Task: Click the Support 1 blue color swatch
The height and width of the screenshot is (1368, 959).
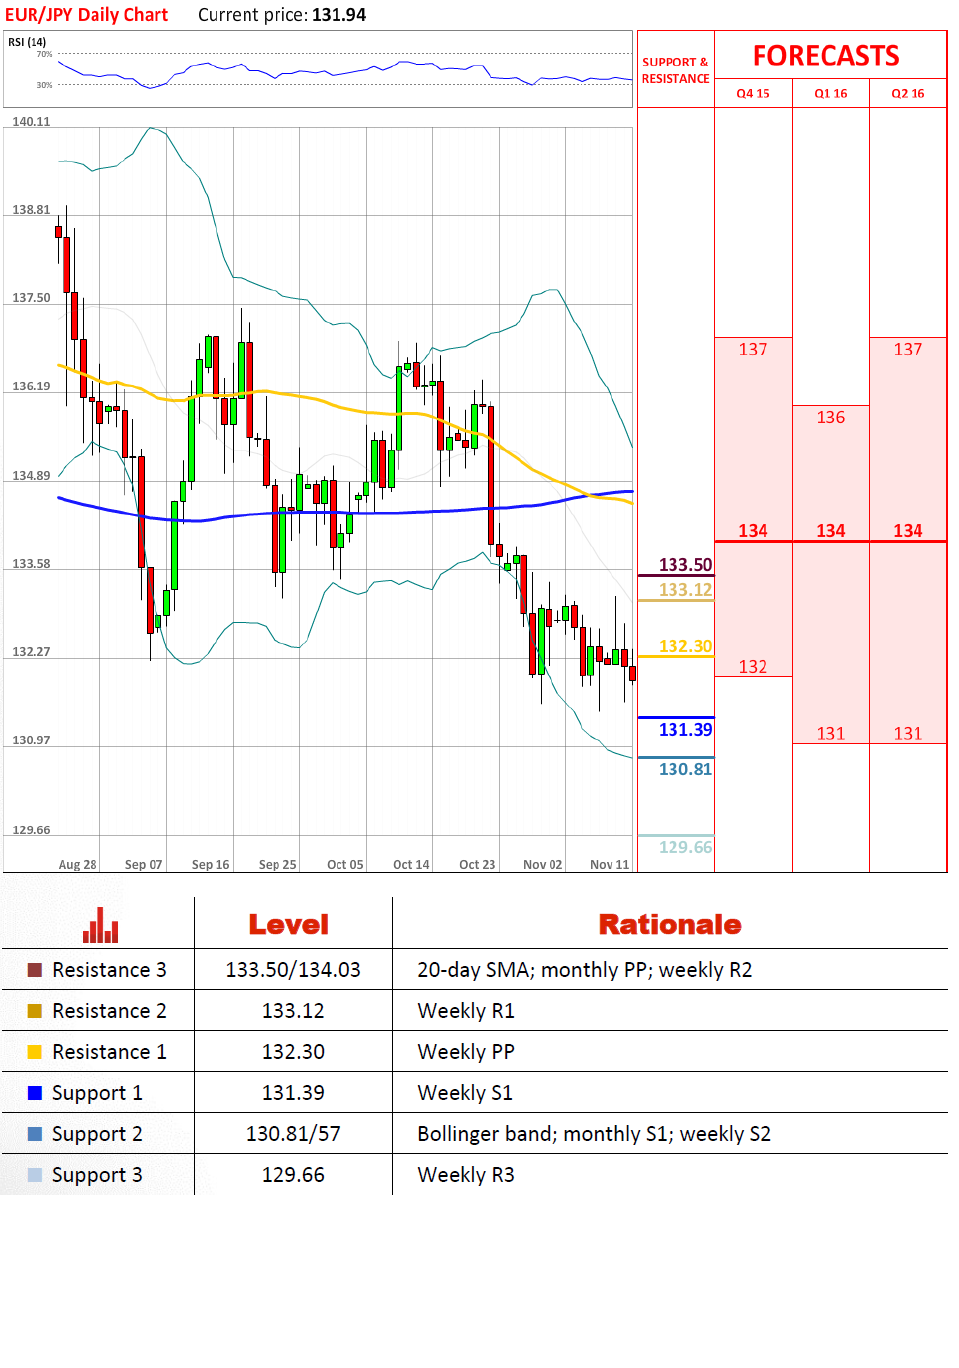Action: tap(35, 1093)
